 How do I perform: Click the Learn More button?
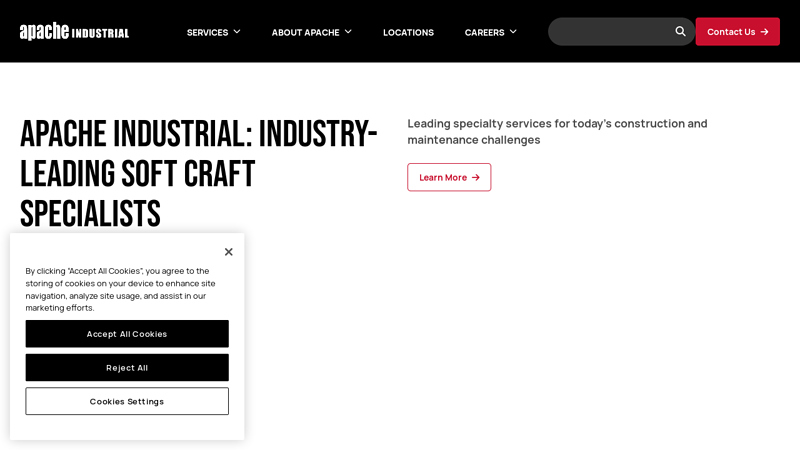click(x=449, y=177)
